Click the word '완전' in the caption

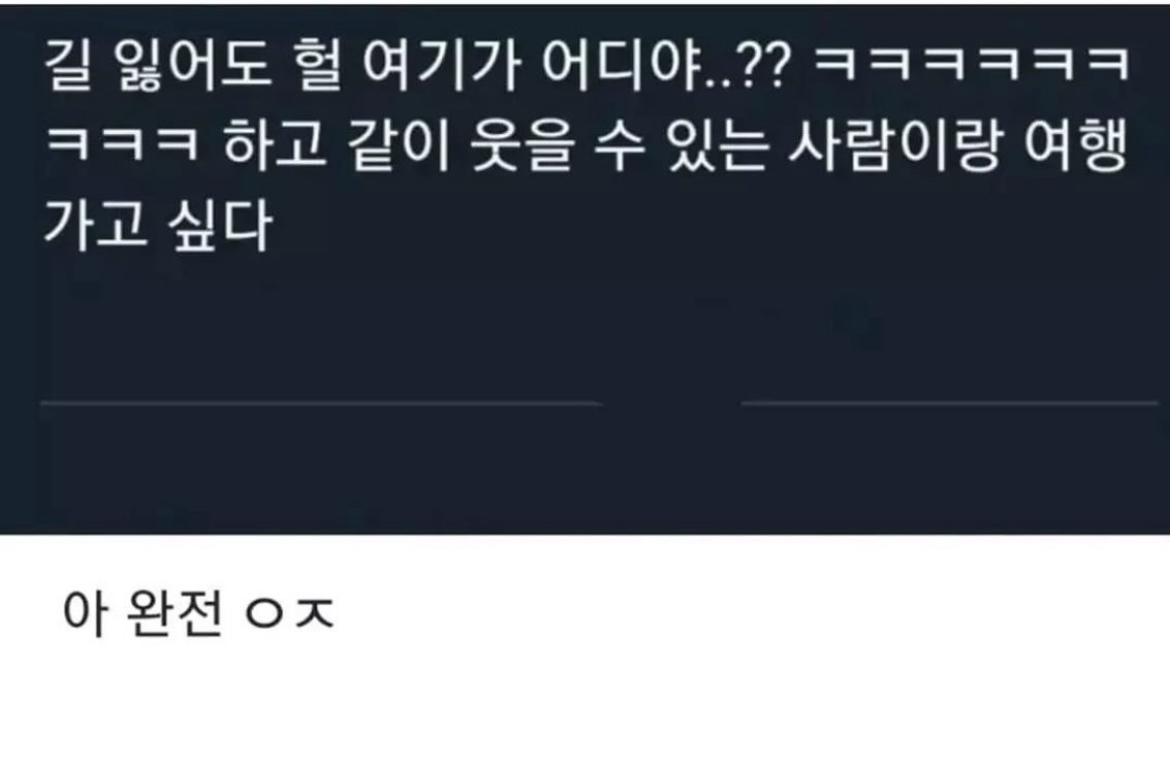click(176, 613)
